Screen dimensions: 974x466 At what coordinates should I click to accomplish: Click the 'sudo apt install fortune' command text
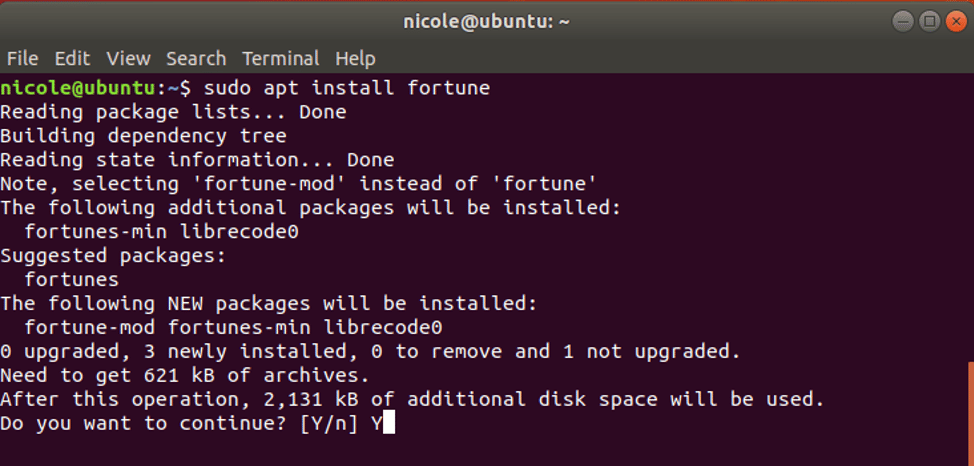347,88
